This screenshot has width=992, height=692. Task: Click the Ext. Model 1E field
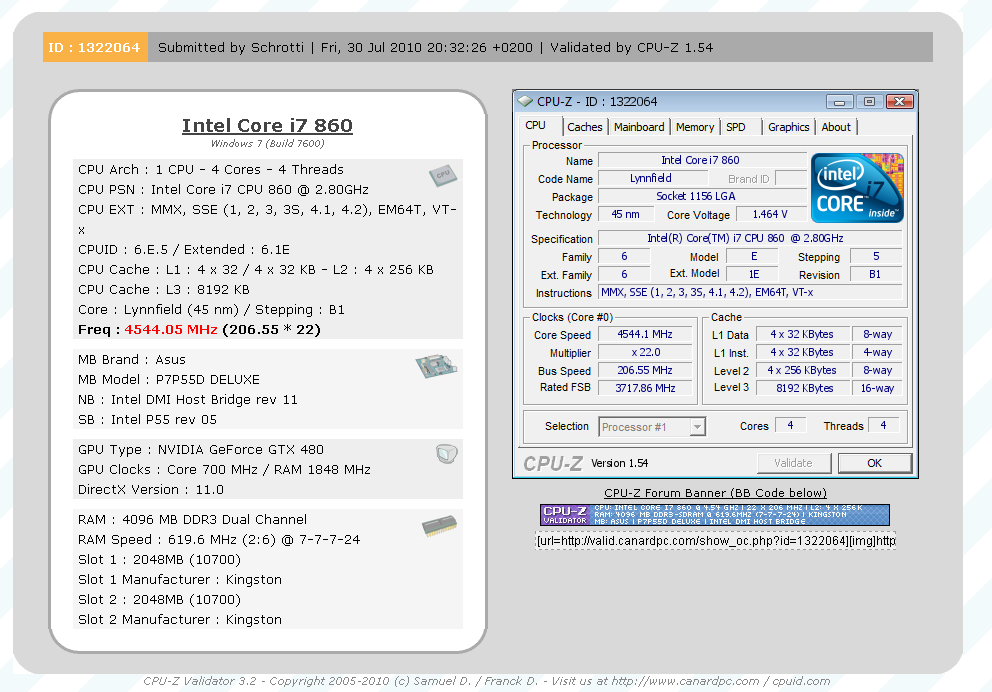[x=753, y=275]
